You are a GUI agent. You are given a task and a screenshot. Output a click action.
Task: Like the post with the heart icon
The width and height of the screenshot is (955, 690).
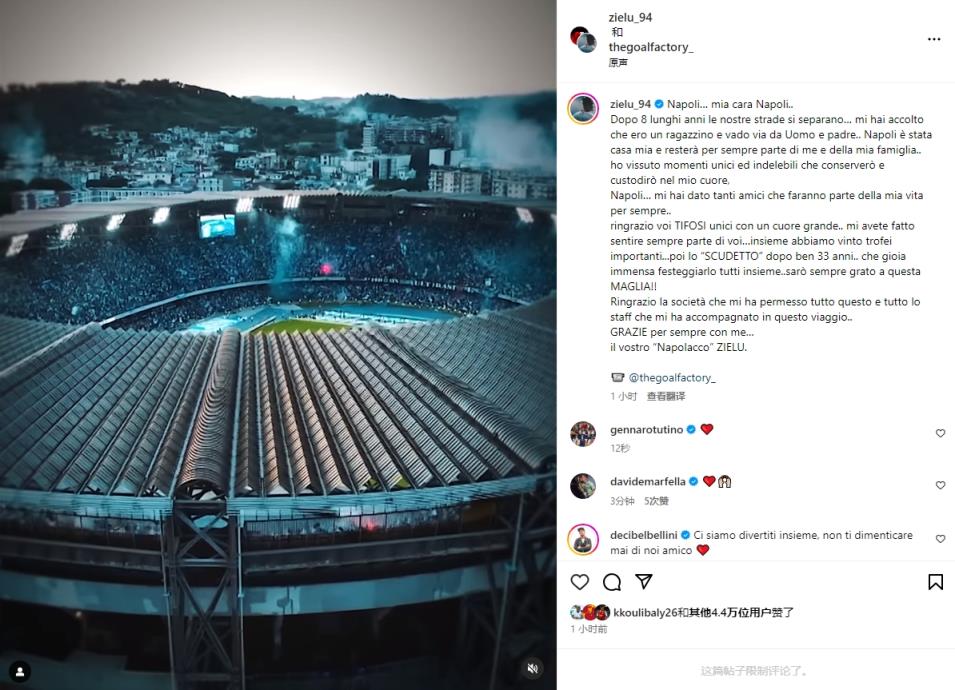click(580, 582)
